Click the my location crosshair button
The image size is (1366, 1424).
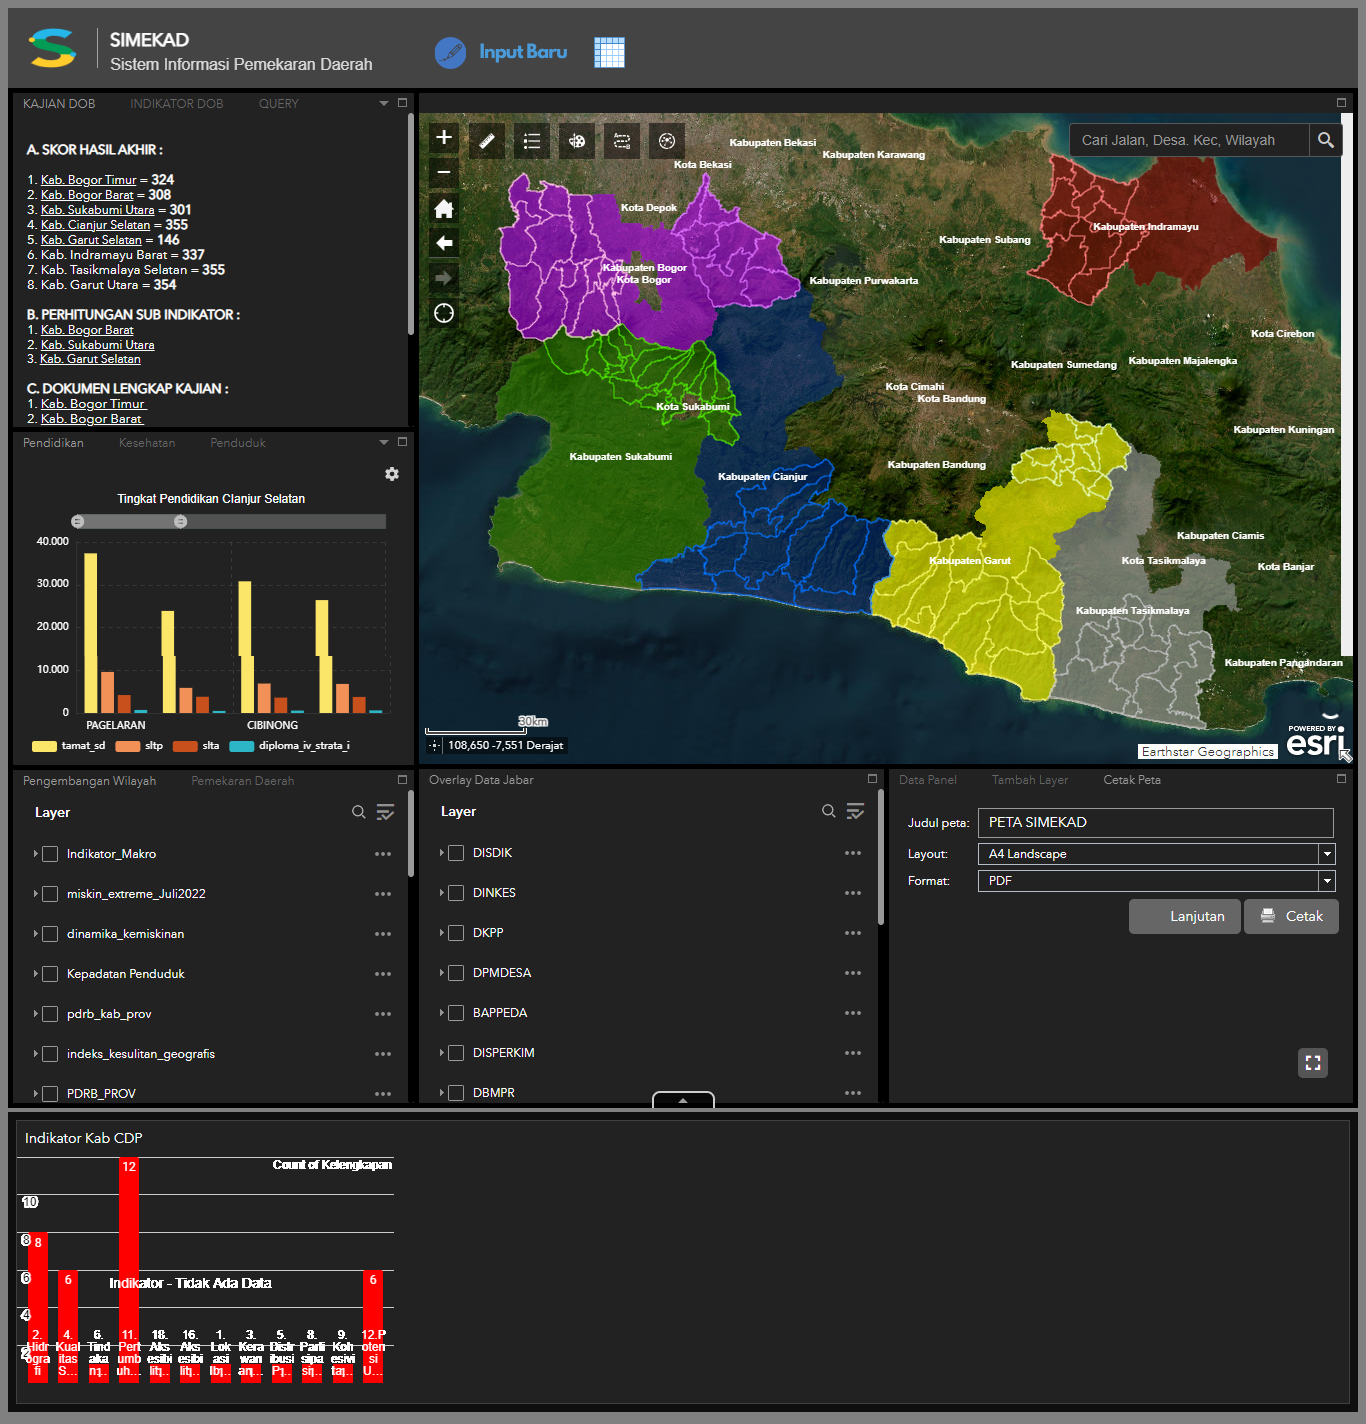(x=444, y=313)
